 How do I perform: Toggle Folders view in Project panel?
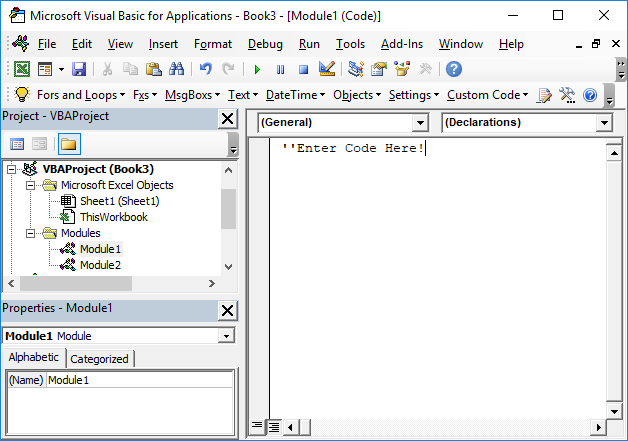point(69,144)
